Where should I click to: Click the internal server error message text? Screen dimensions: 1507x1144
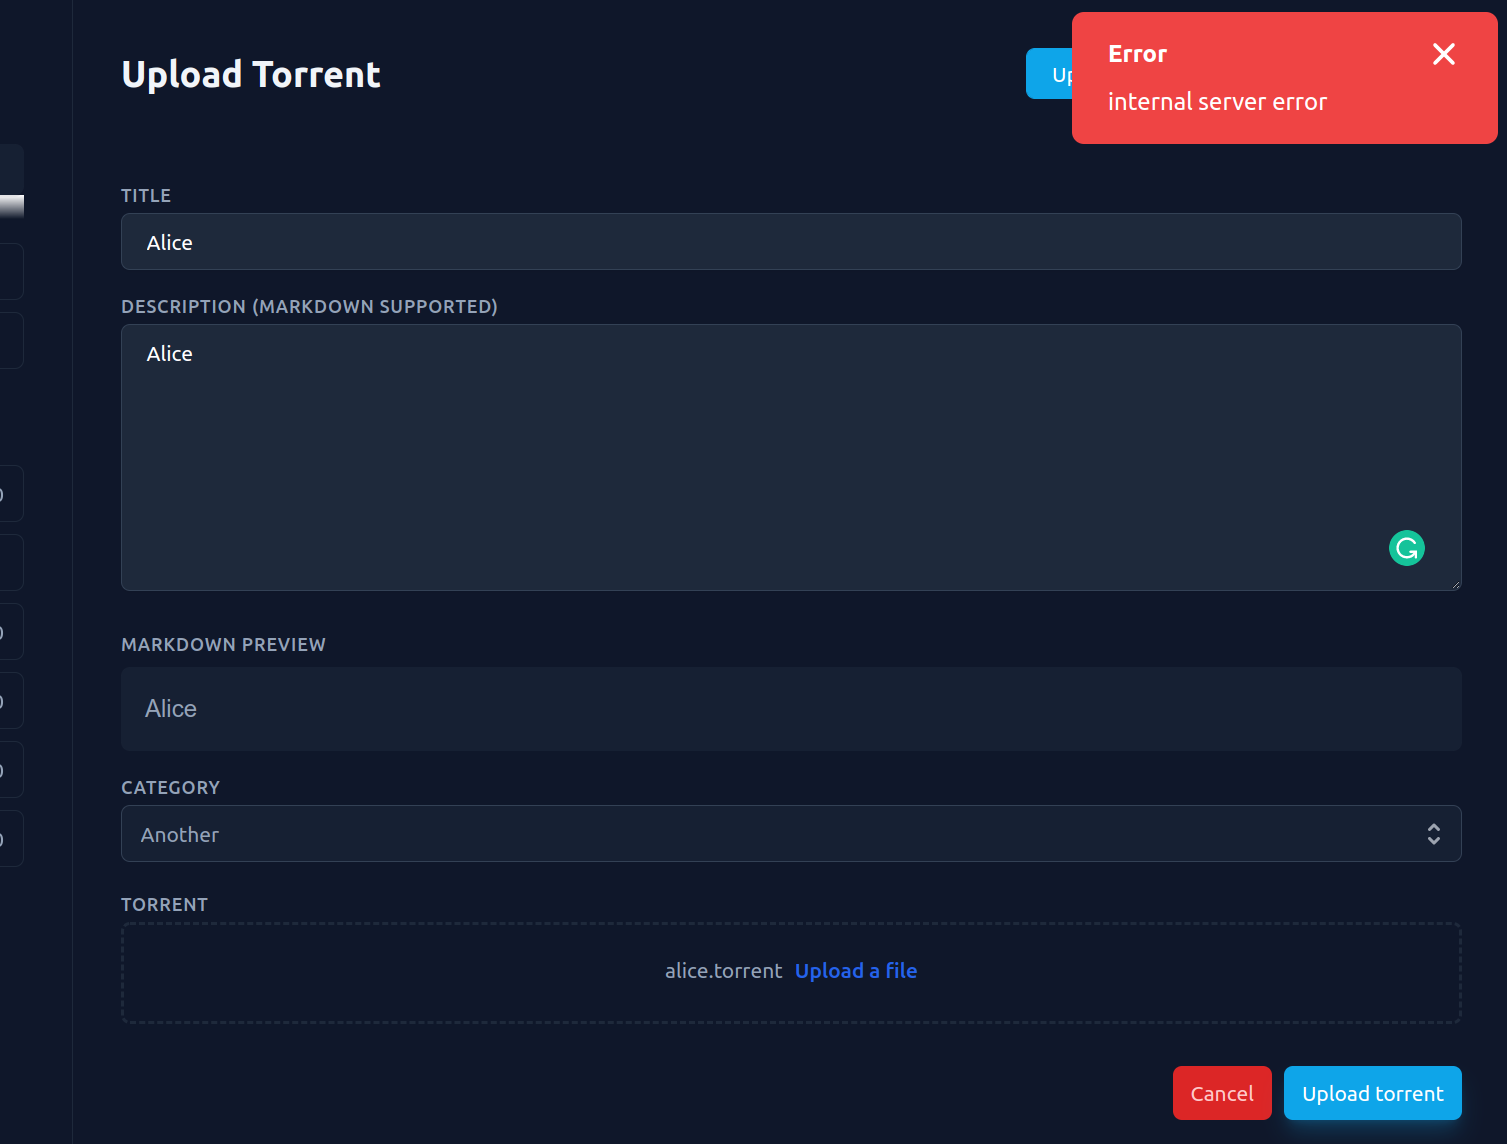pos(1217,102)
